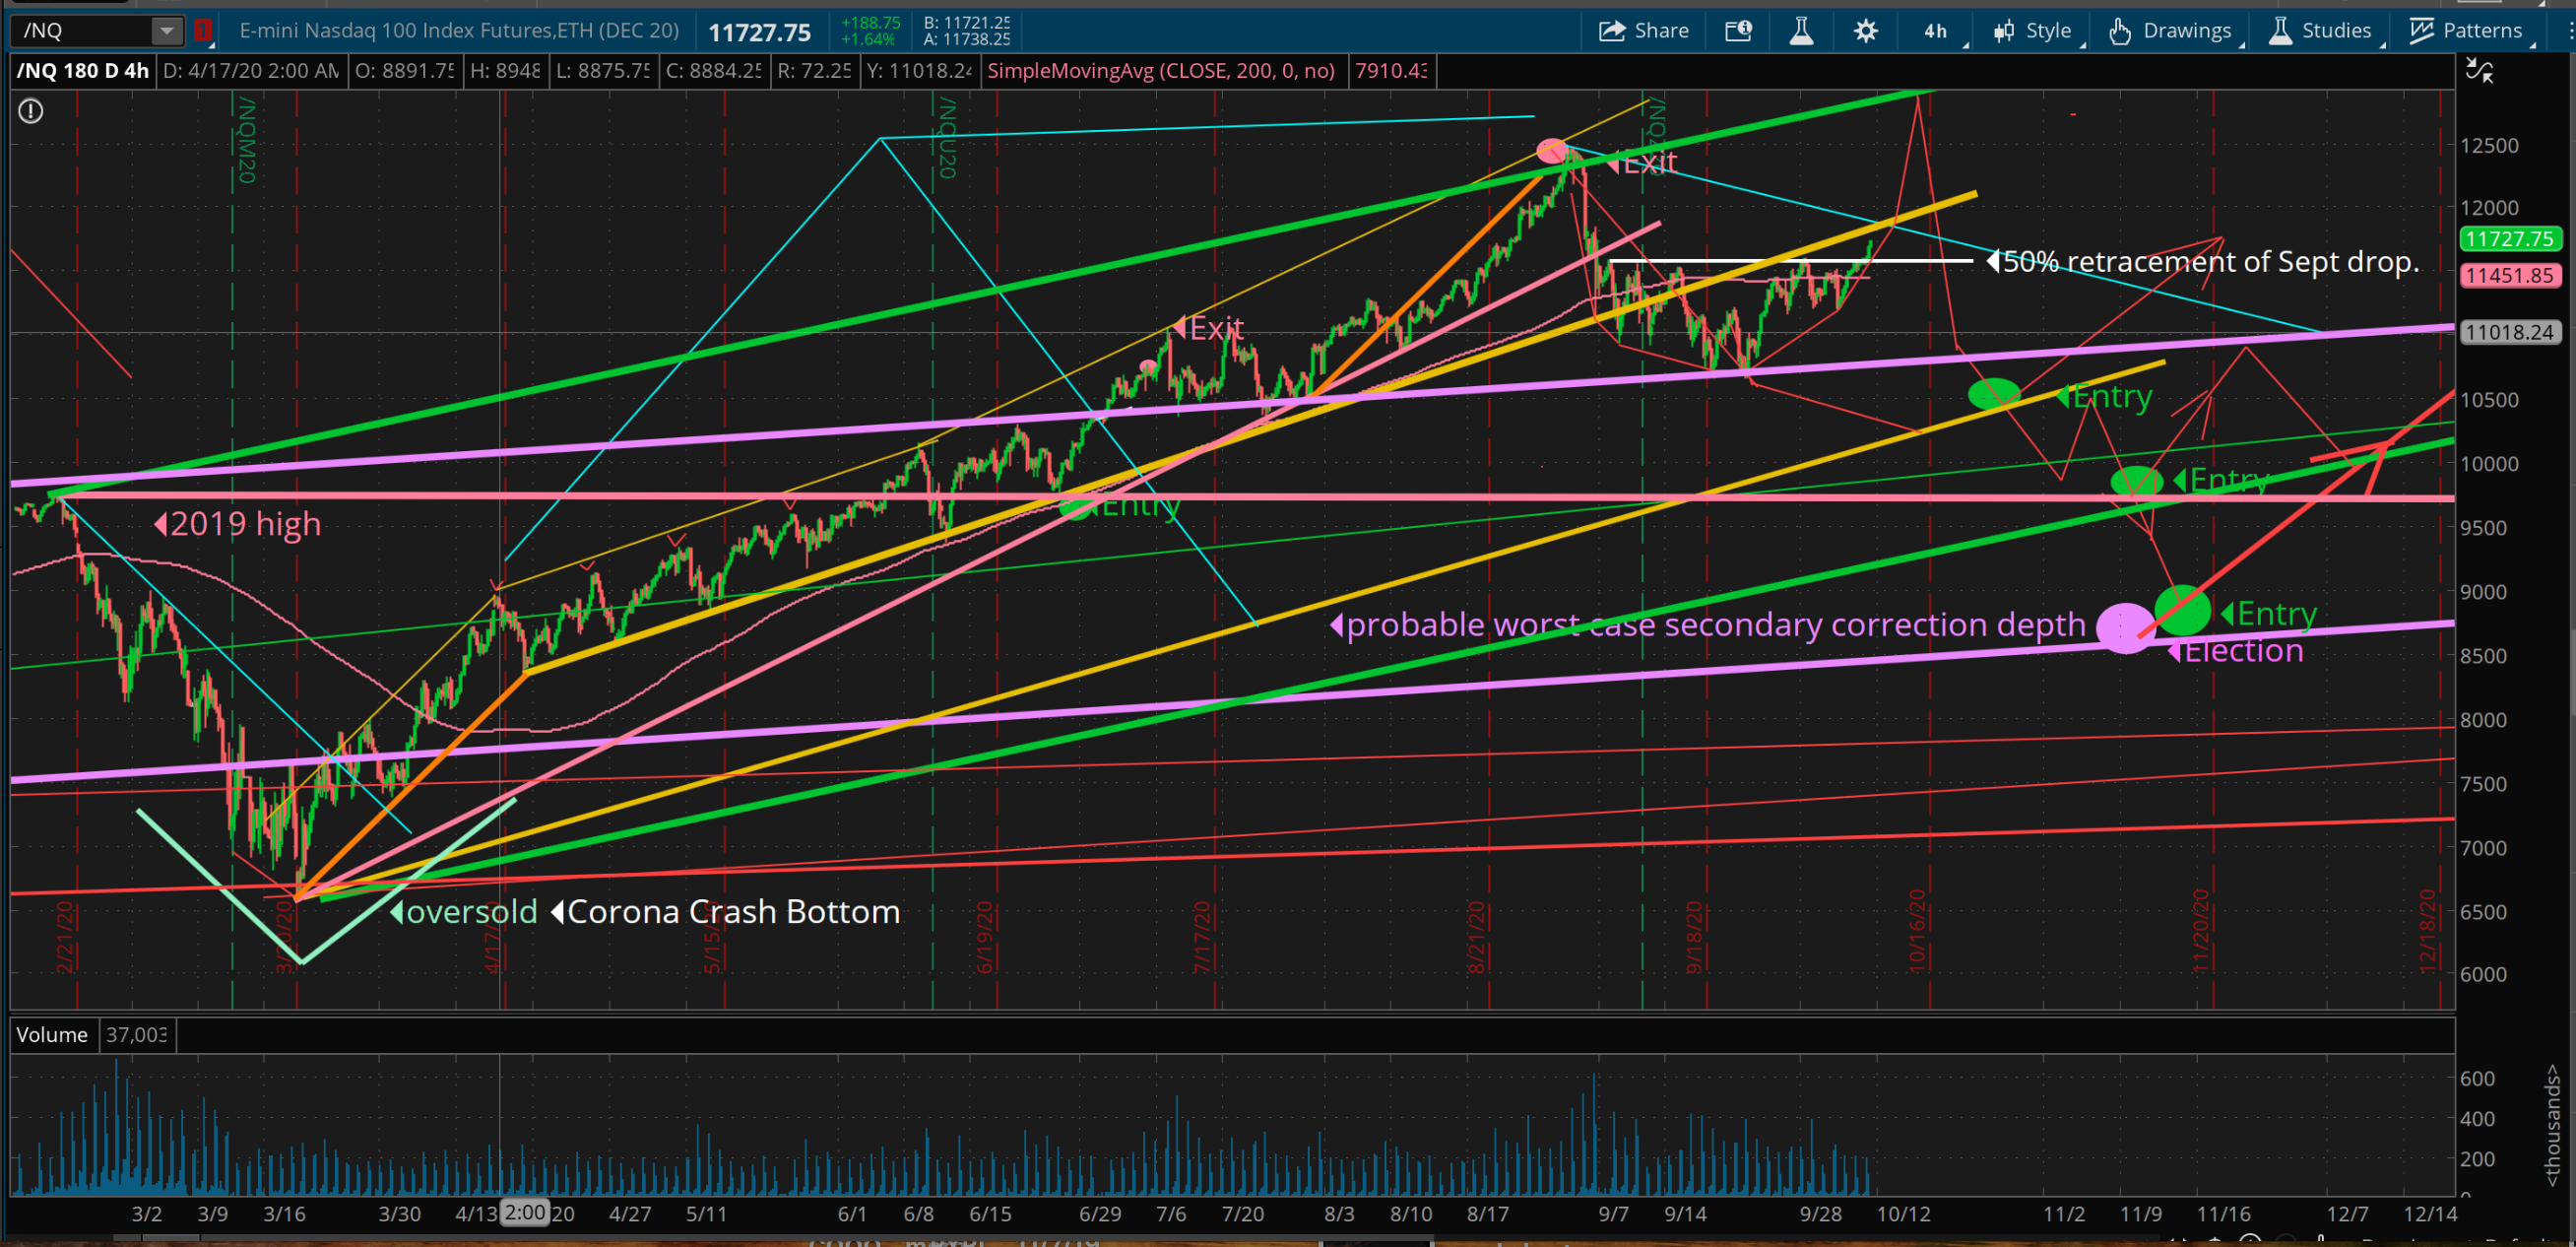Click the green 11727.75 price bubble
Image resolution: width=2576 pixels, height=1247 pixels.
[2509, 239]
